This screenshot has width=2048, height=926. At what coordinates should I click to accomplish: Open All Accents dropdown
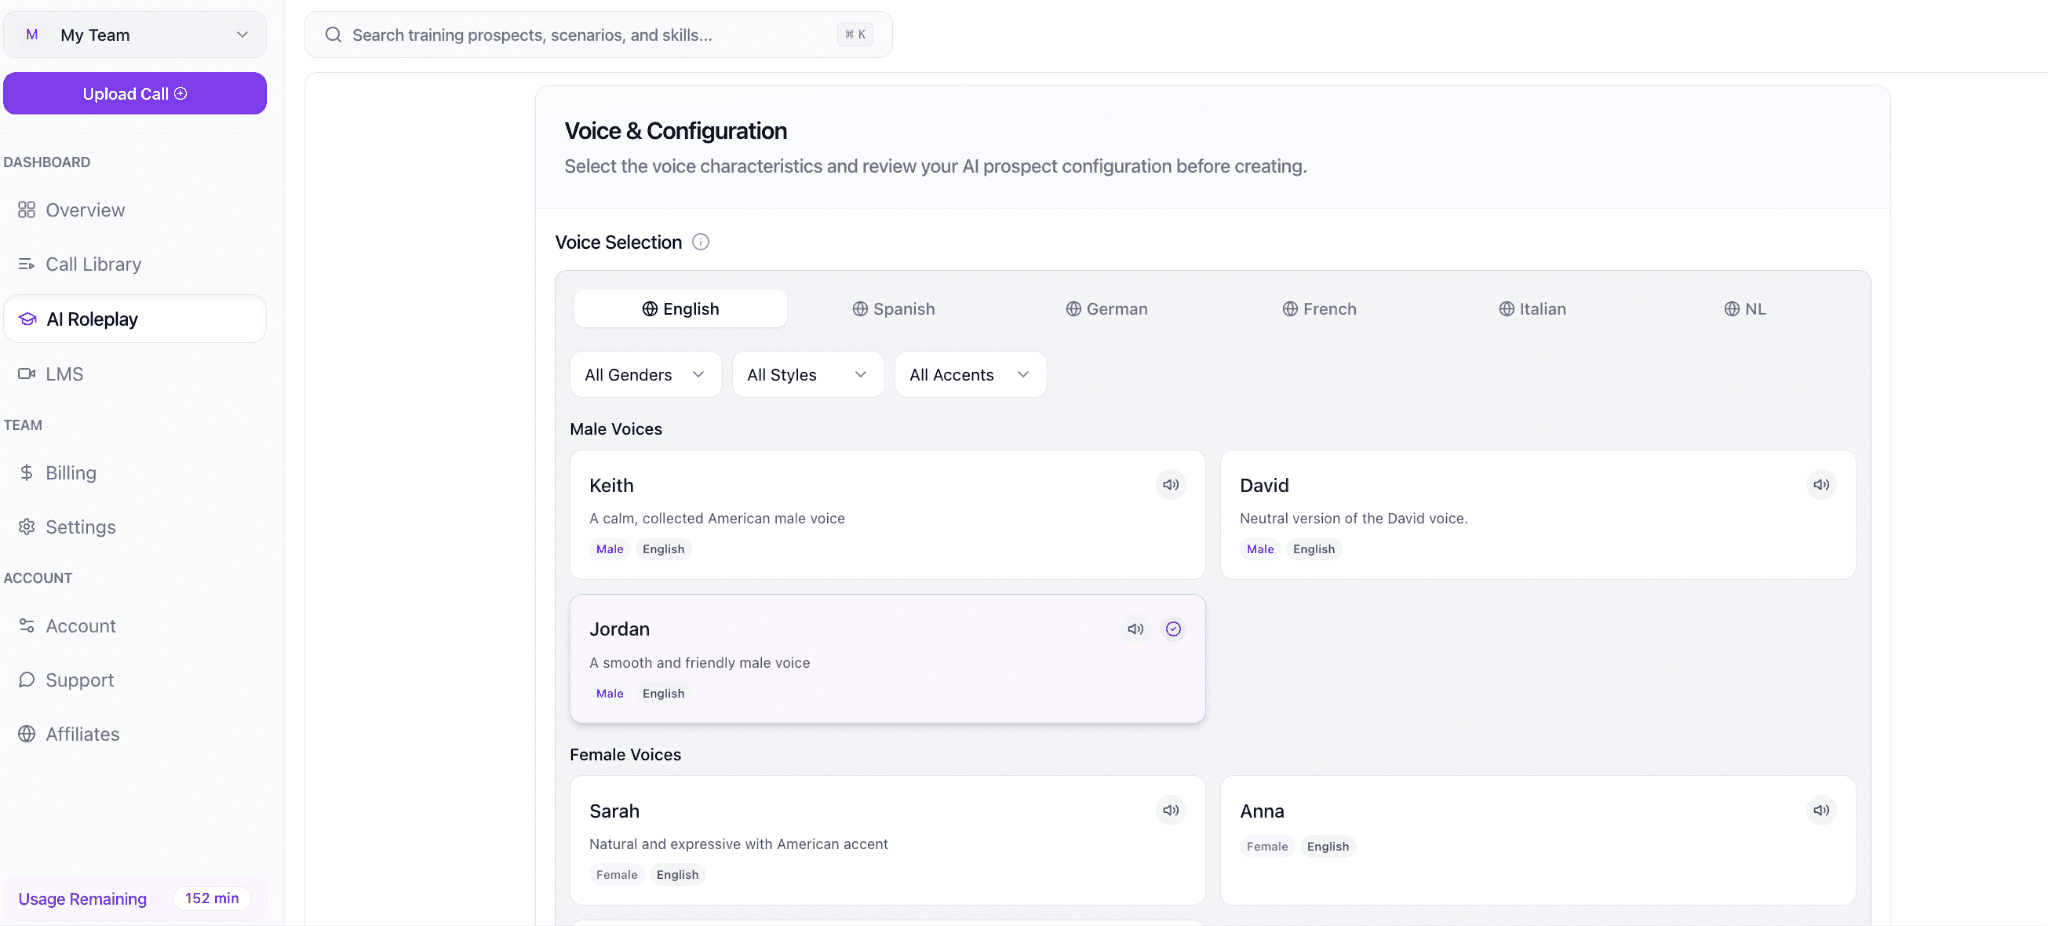pyautogui.click(x=969, y=375)
